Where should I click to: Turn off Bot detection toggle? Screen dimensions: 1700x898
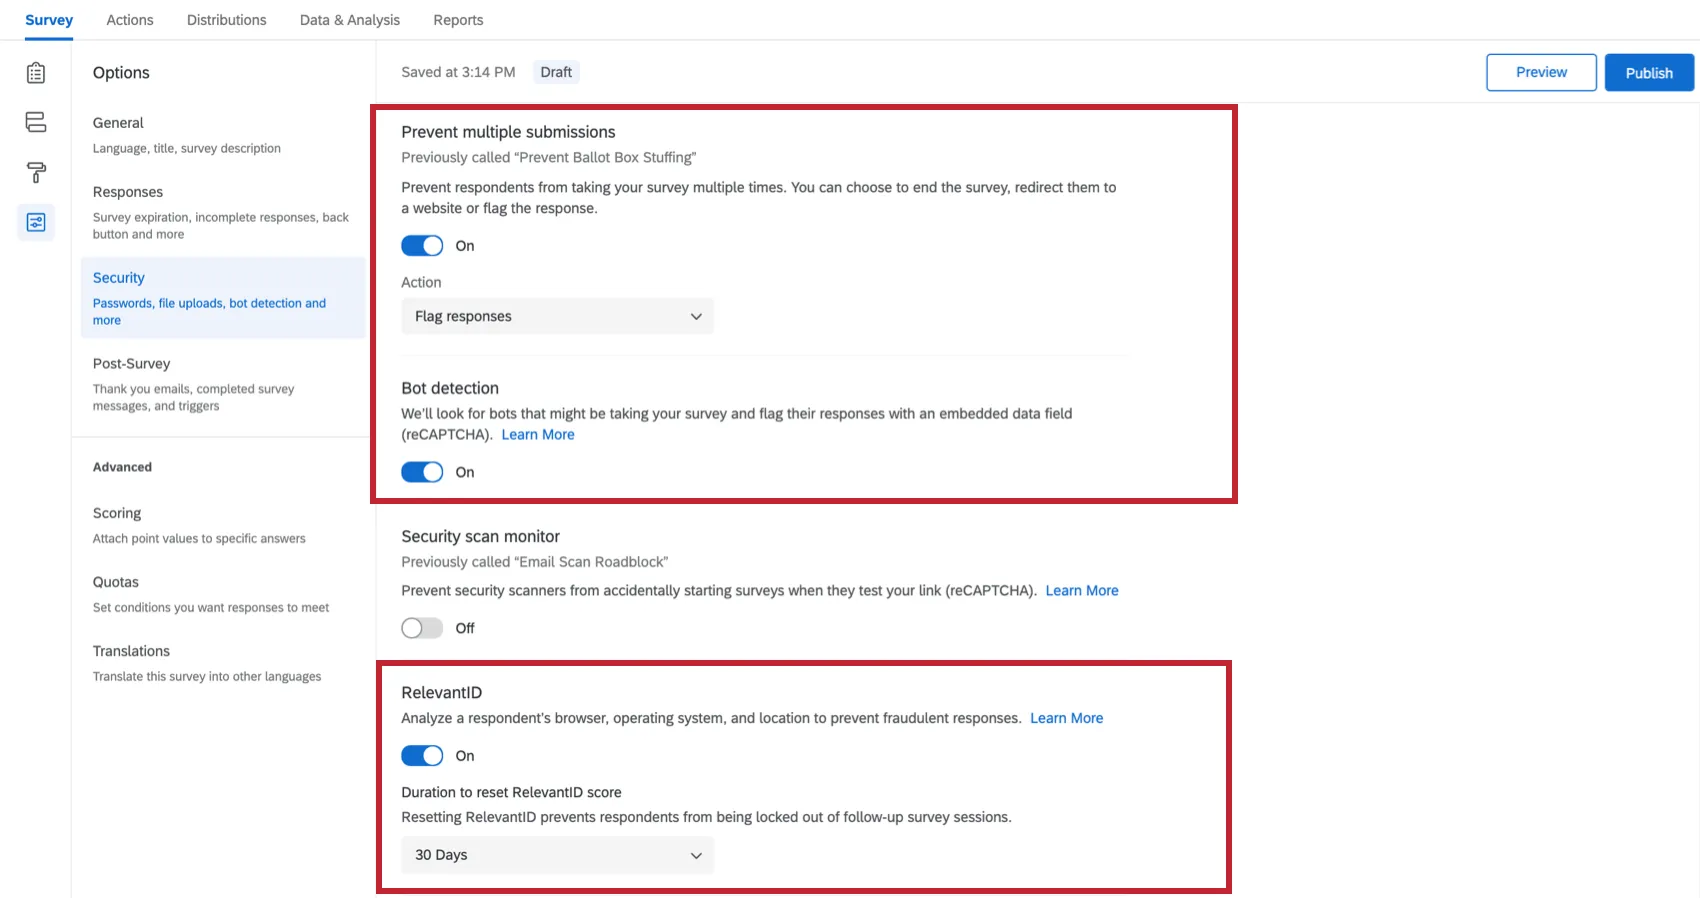coord(422,472)
